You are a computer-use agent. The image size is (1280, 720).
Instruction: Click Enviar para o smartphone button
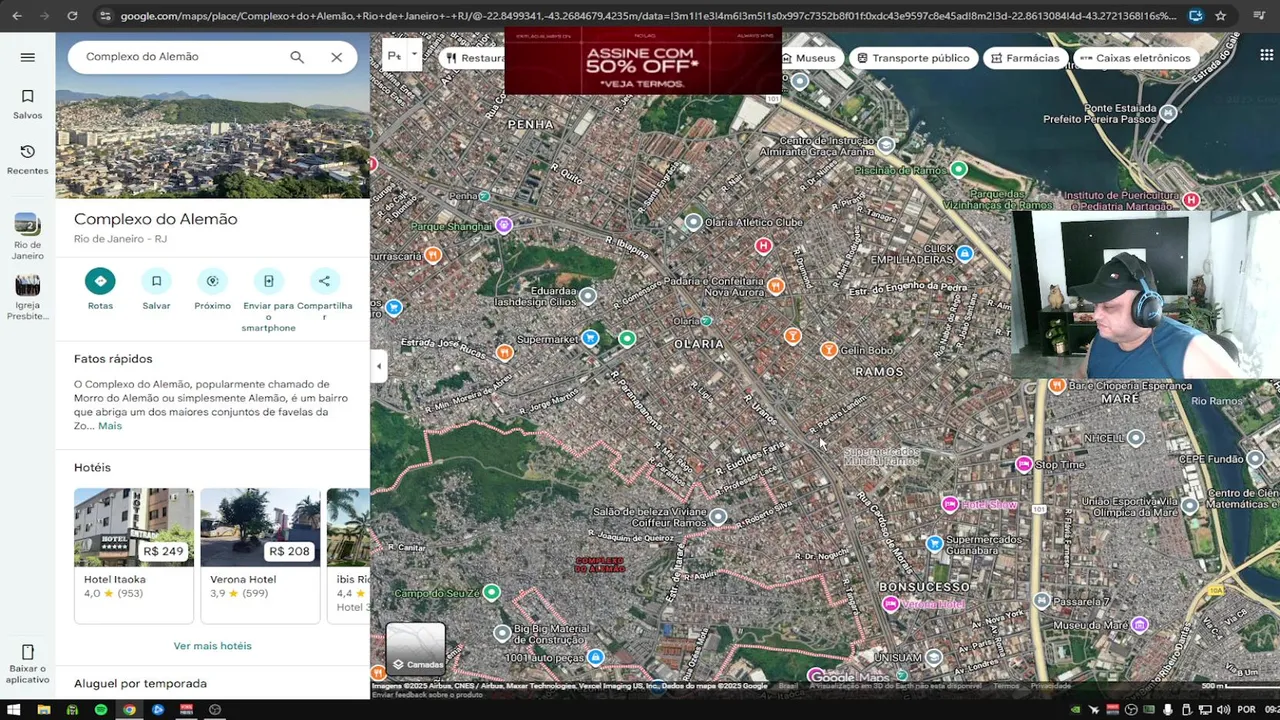[268, 281]
